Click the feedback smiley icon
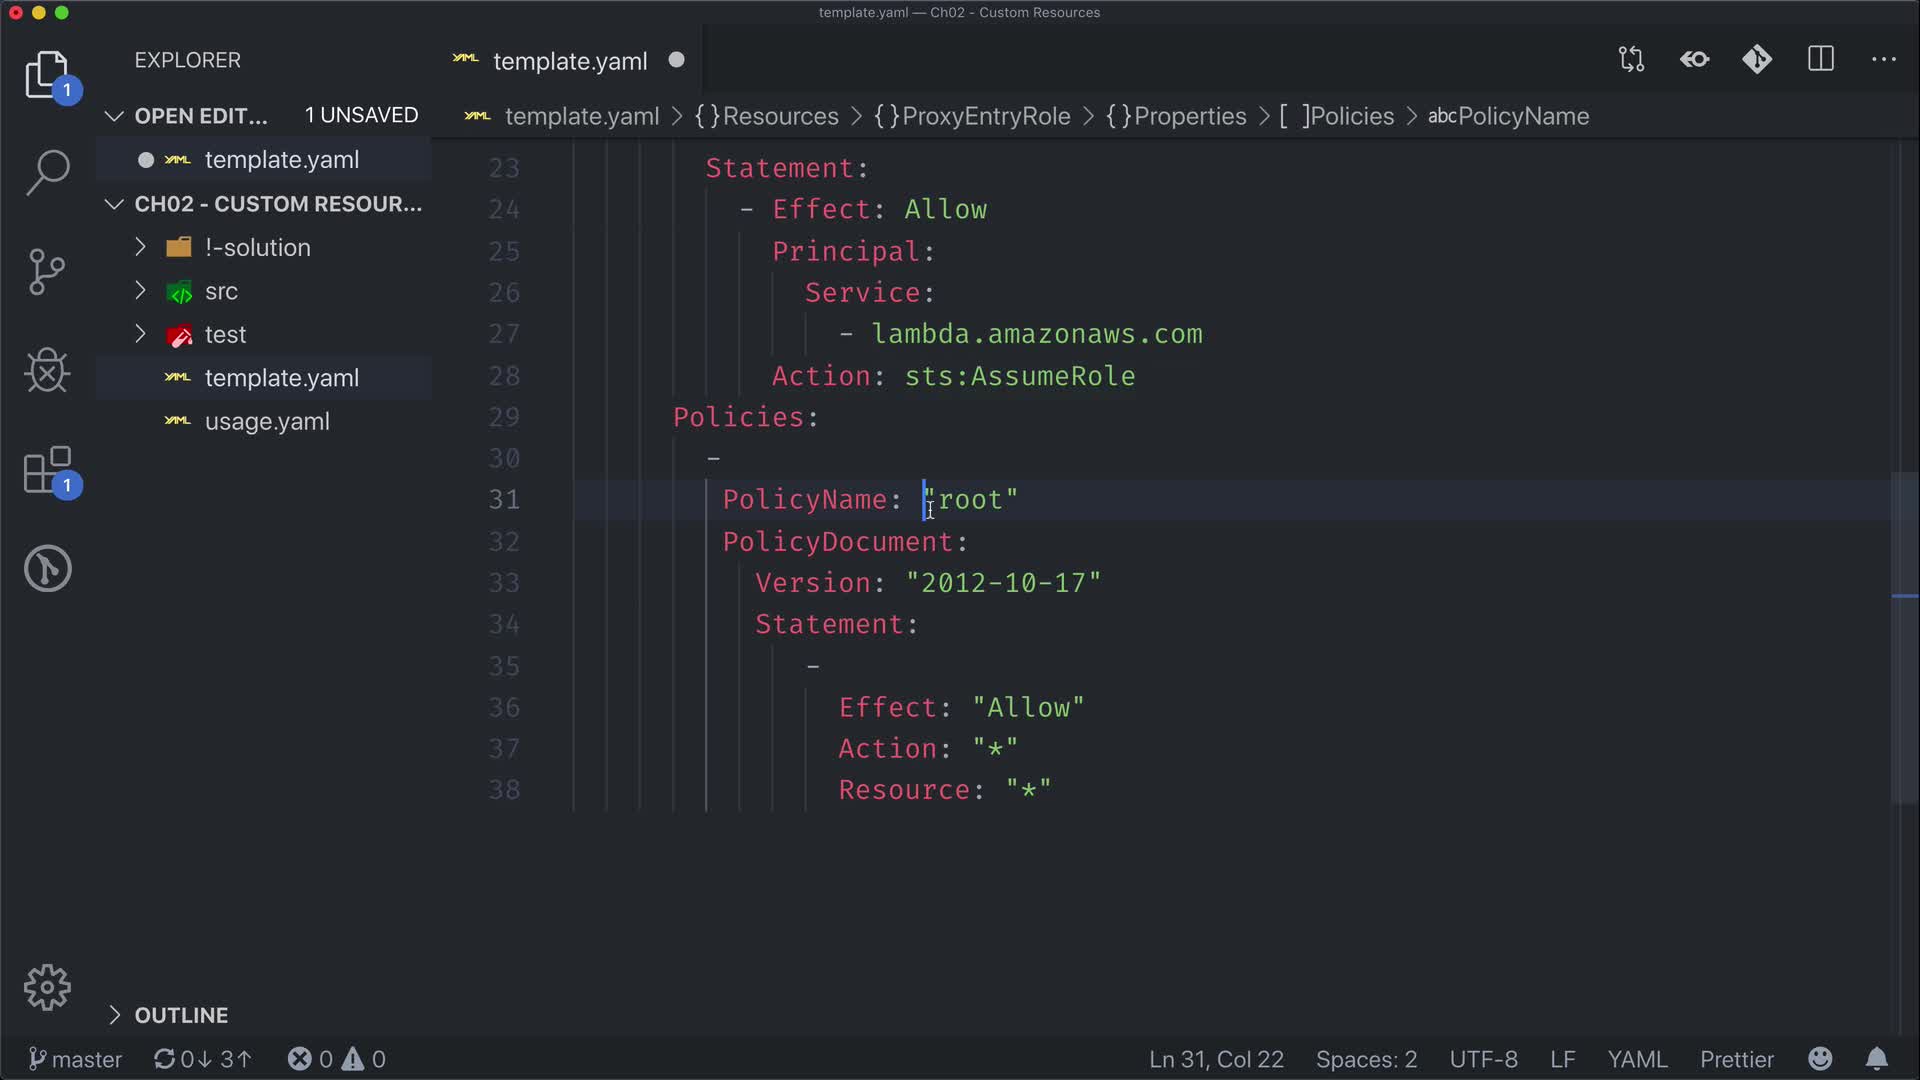The height and width of the screenshot is (1080, 1920). [x=1820, y=1059]
